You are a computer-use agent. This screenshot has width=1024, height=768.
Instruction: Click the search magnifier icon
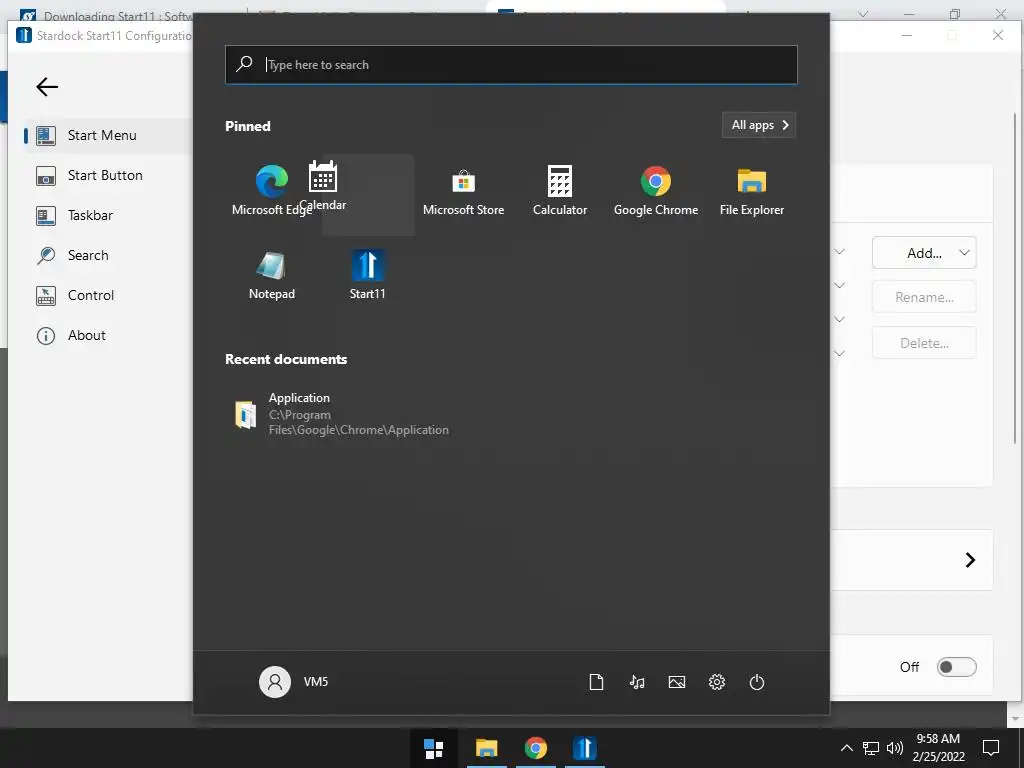(x=244, y=64)
